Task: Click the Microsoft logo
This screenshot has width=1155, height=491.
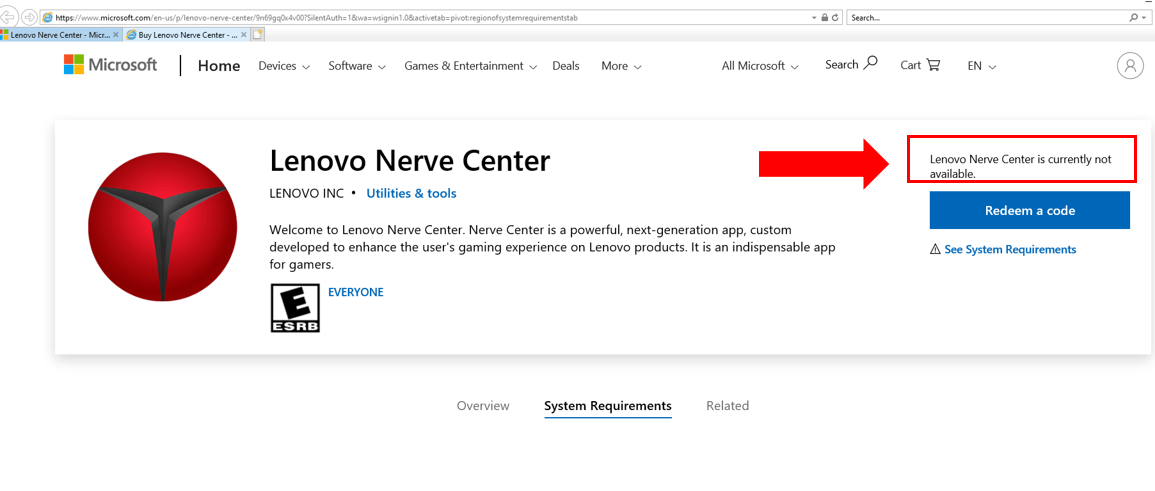Action: [110, 65]
